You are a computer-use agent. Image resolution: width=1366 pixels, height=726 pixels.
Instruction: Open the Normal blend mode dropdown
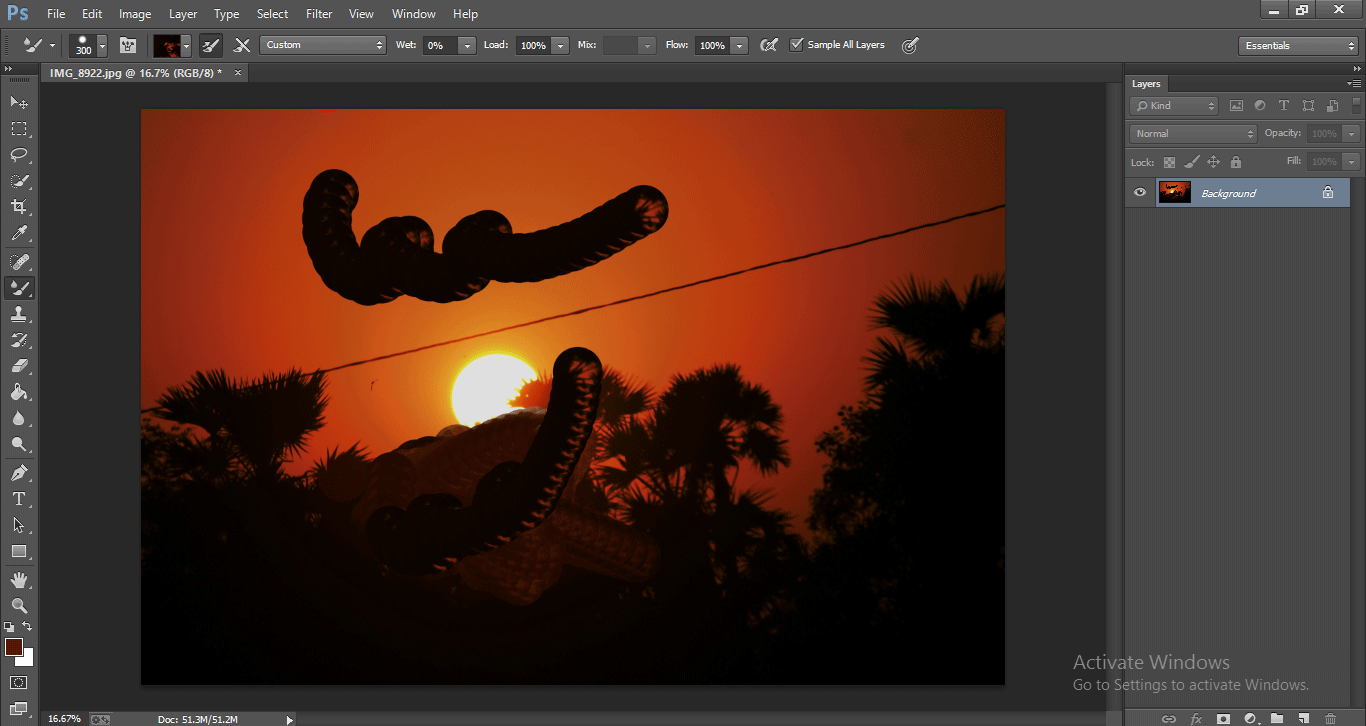pos(1193,133)
